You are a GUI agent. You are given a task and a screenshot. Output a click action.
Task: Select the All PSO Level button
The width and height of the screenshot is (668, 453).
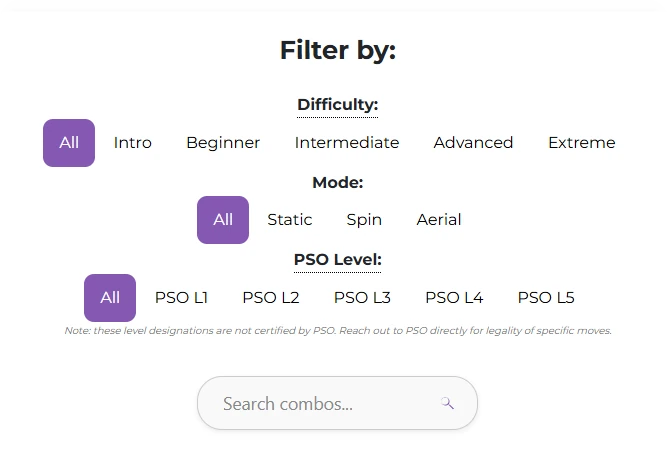110,298
